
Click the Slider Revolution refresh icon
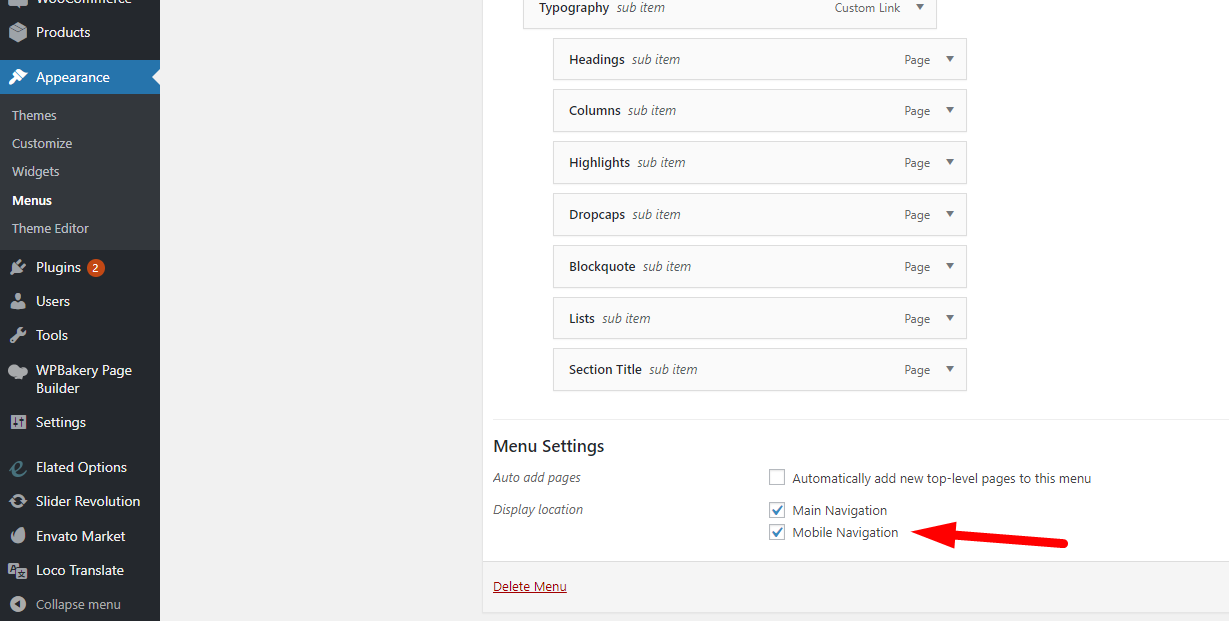point(18,501)
